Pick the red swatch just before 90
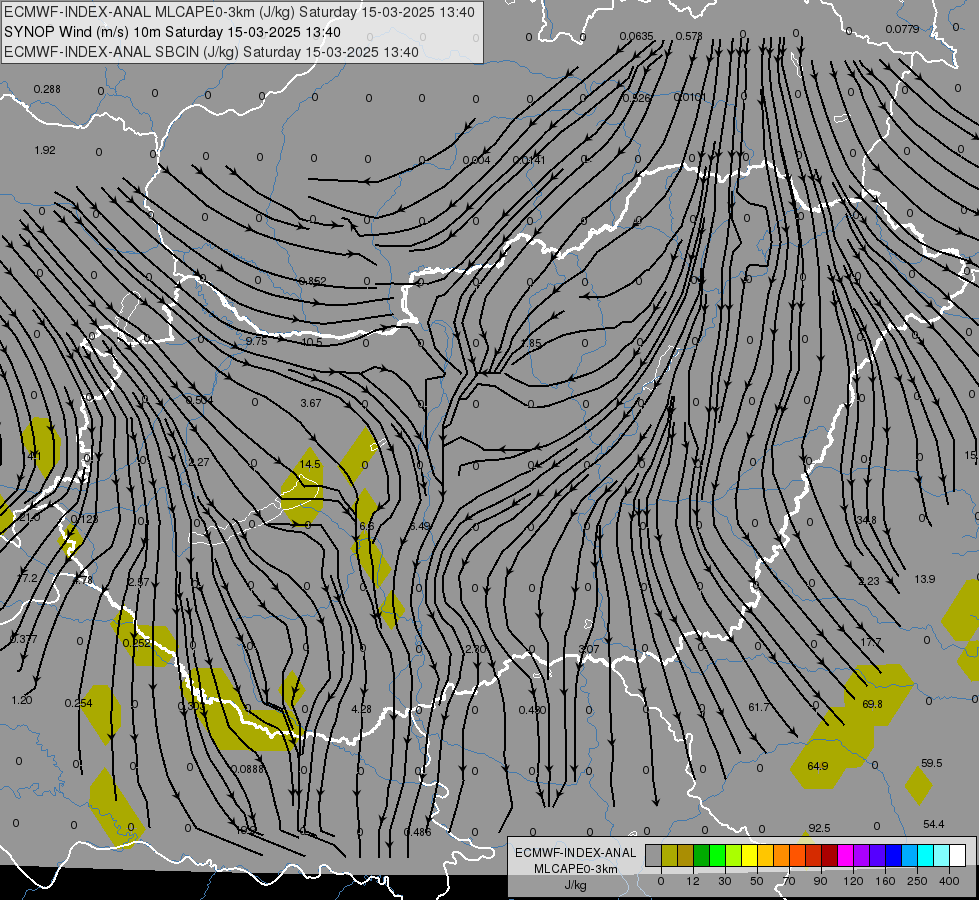979x900 pixels. click(814, 856)
